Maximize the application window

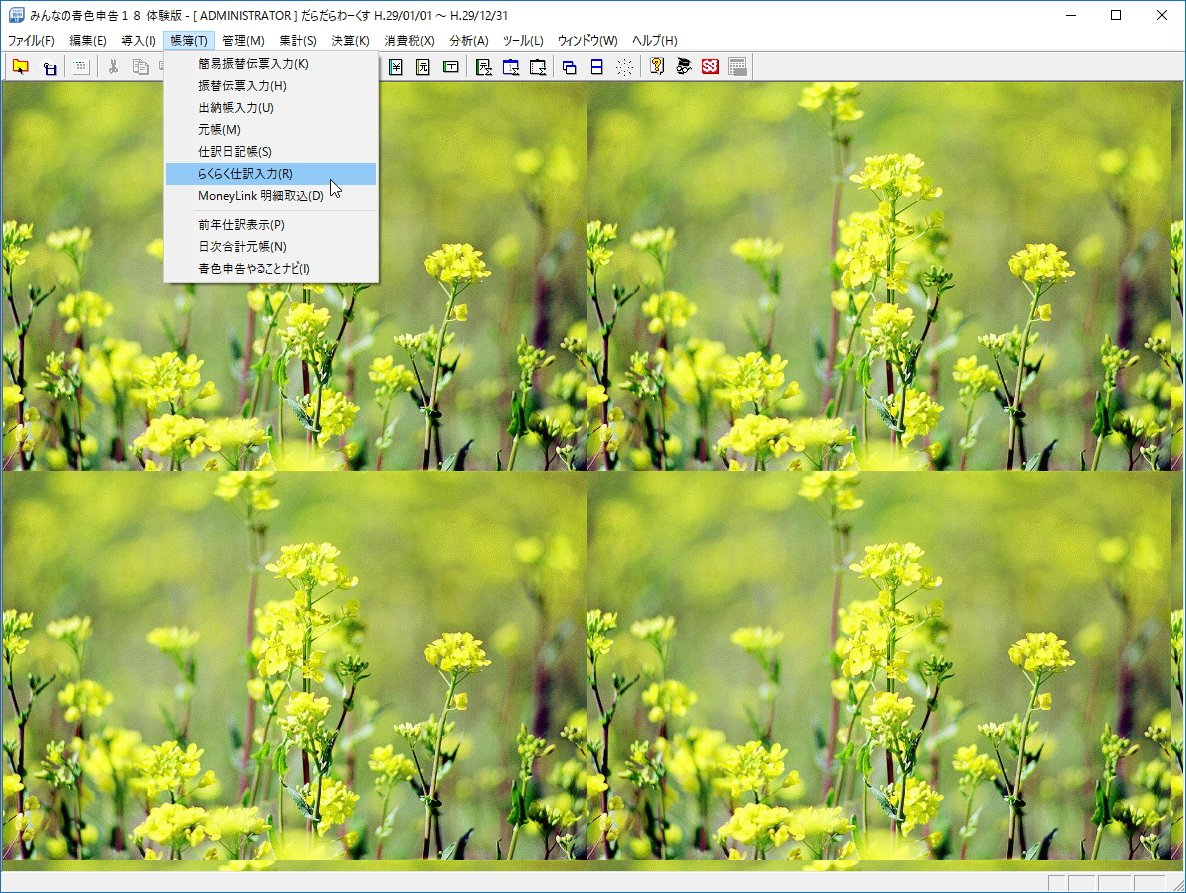click(x=1116, y=15)
